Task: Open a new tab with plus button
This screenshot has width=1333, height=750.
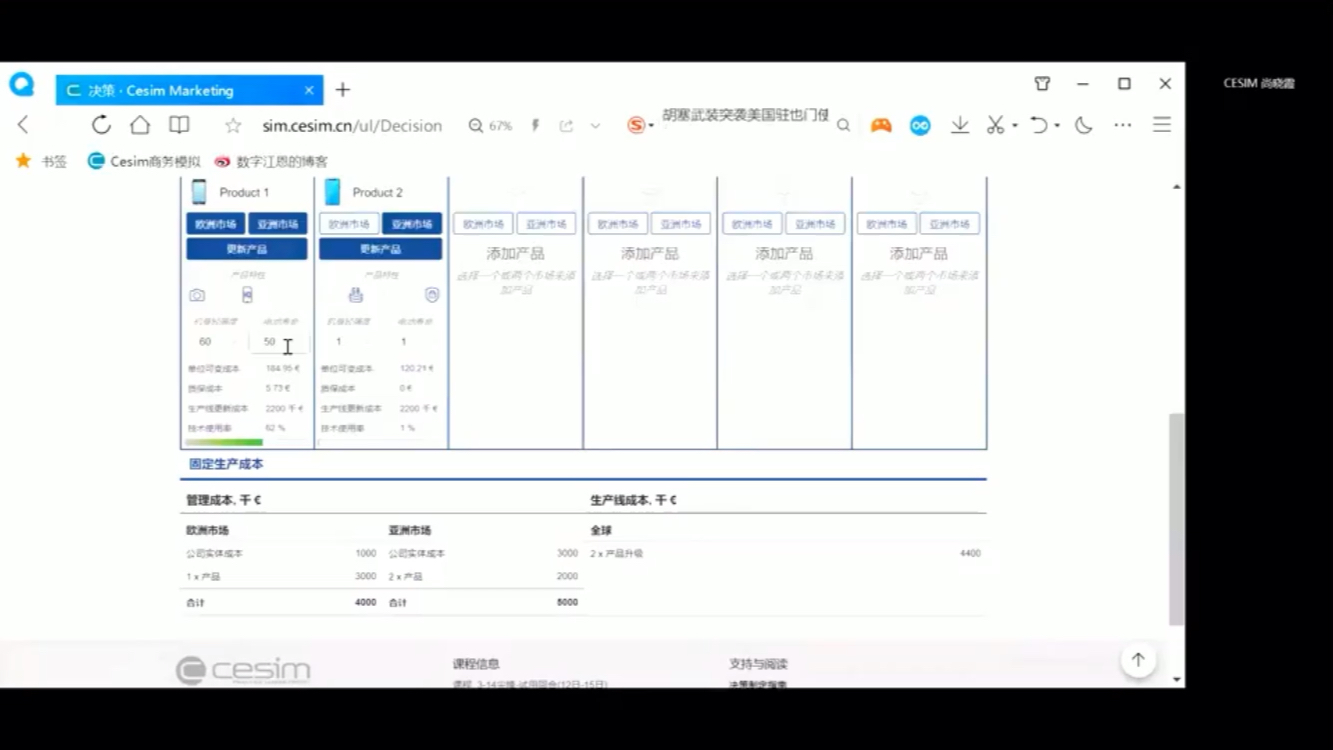Action: tap(343, 90)
